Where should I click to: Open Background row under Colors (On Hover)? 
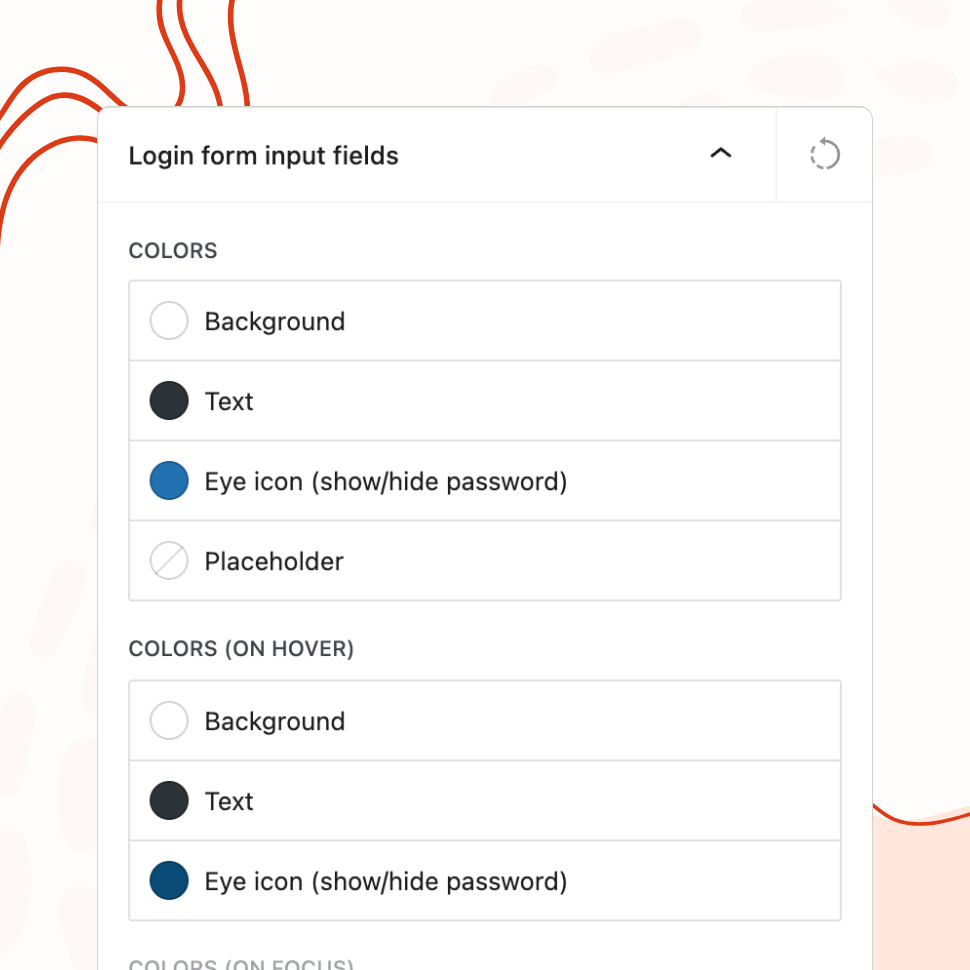pos(275,721)
